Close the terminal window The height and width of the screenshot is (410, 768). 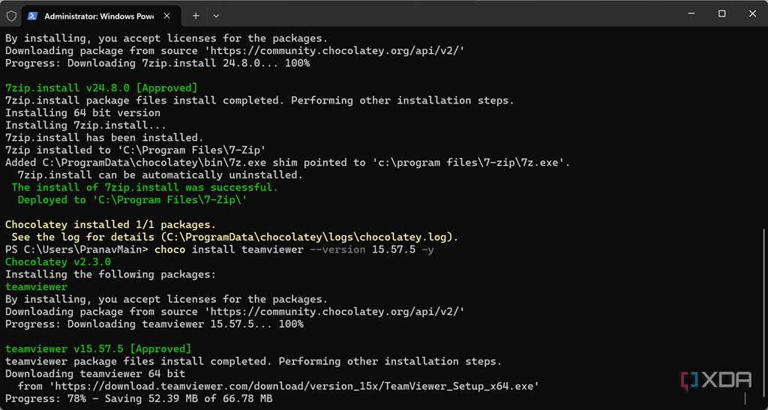(x=752, y=14)
